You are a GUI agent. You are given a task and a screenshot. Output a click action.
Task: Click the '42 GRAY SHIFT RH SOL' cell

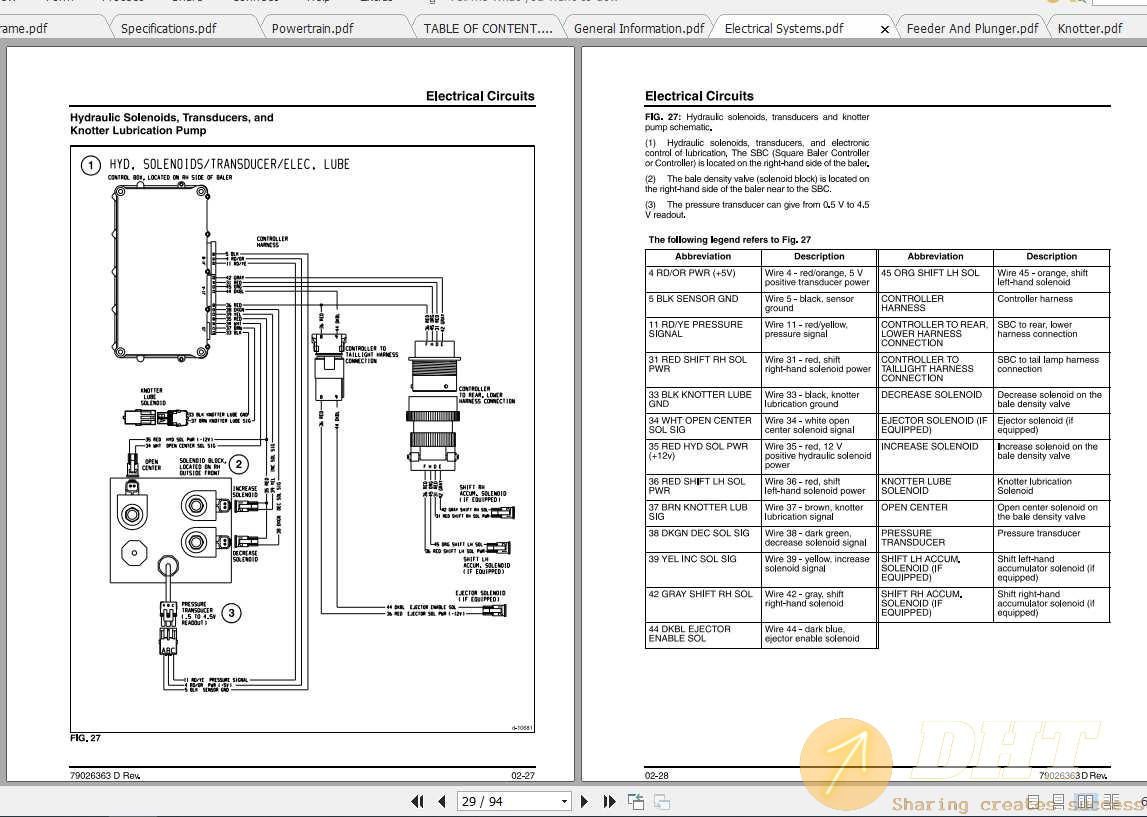coord(703,604)
